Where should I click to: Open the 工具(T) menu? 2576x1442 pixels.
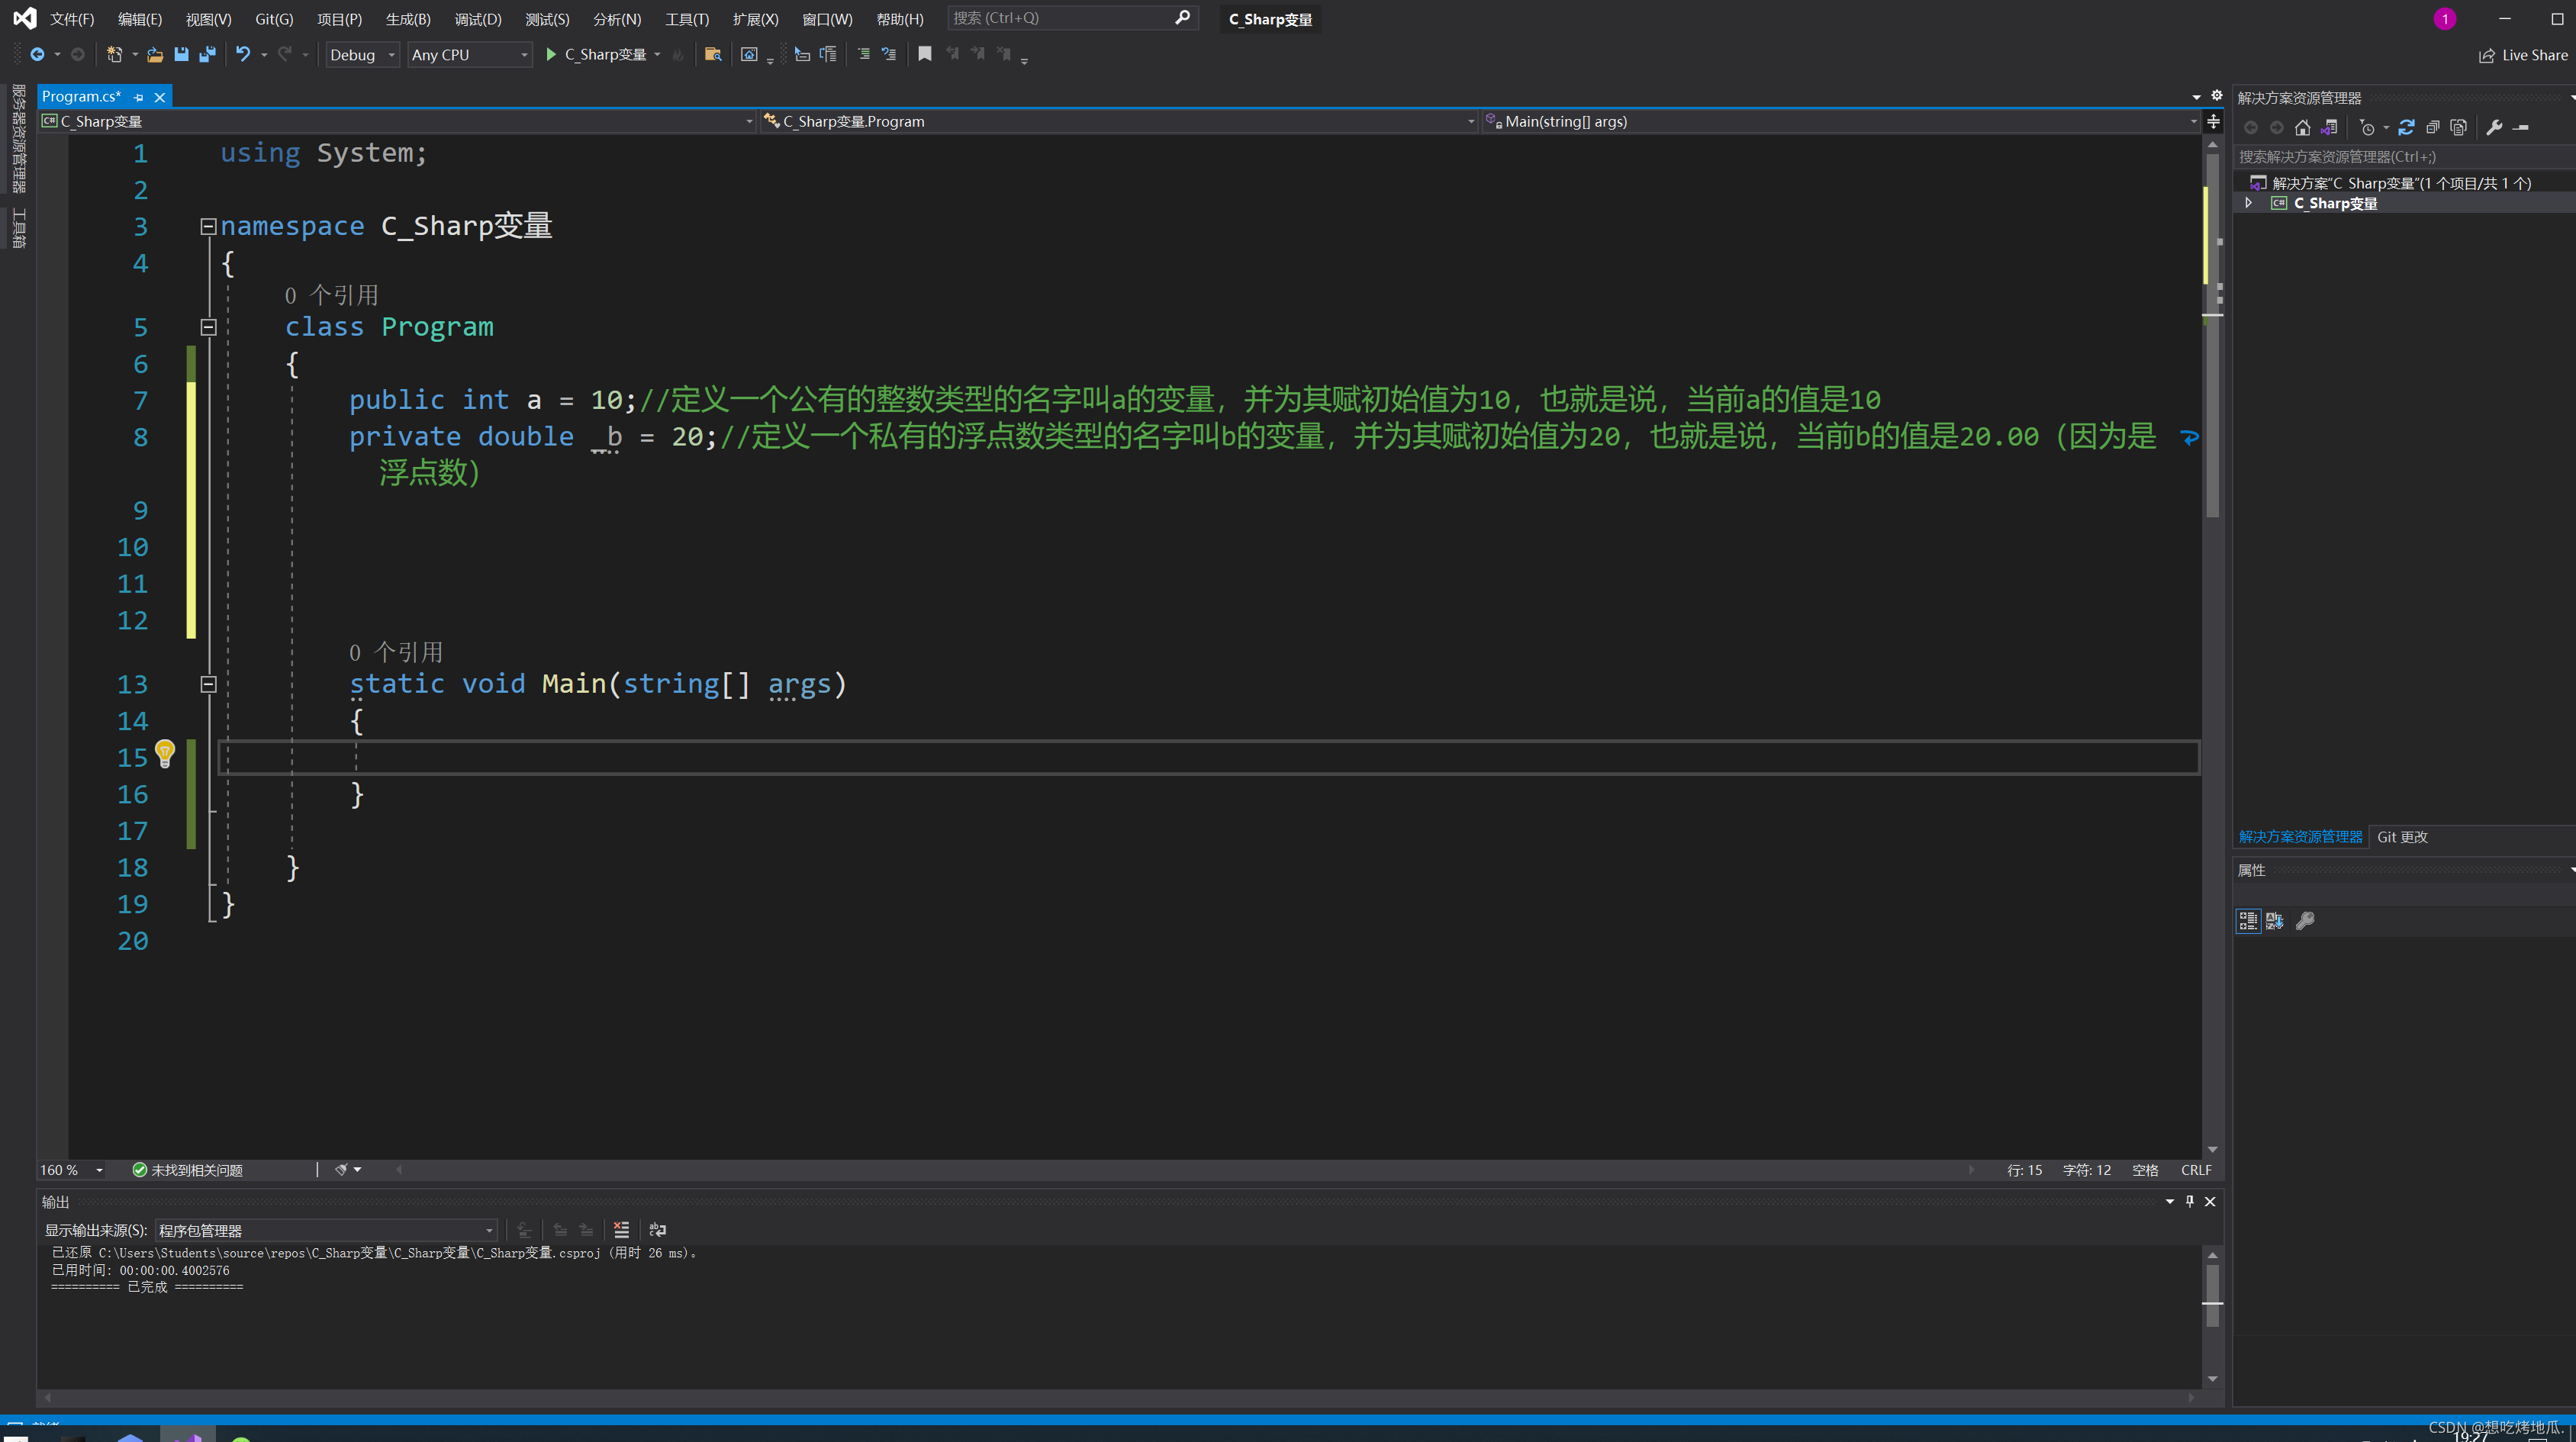coord(687,19)
